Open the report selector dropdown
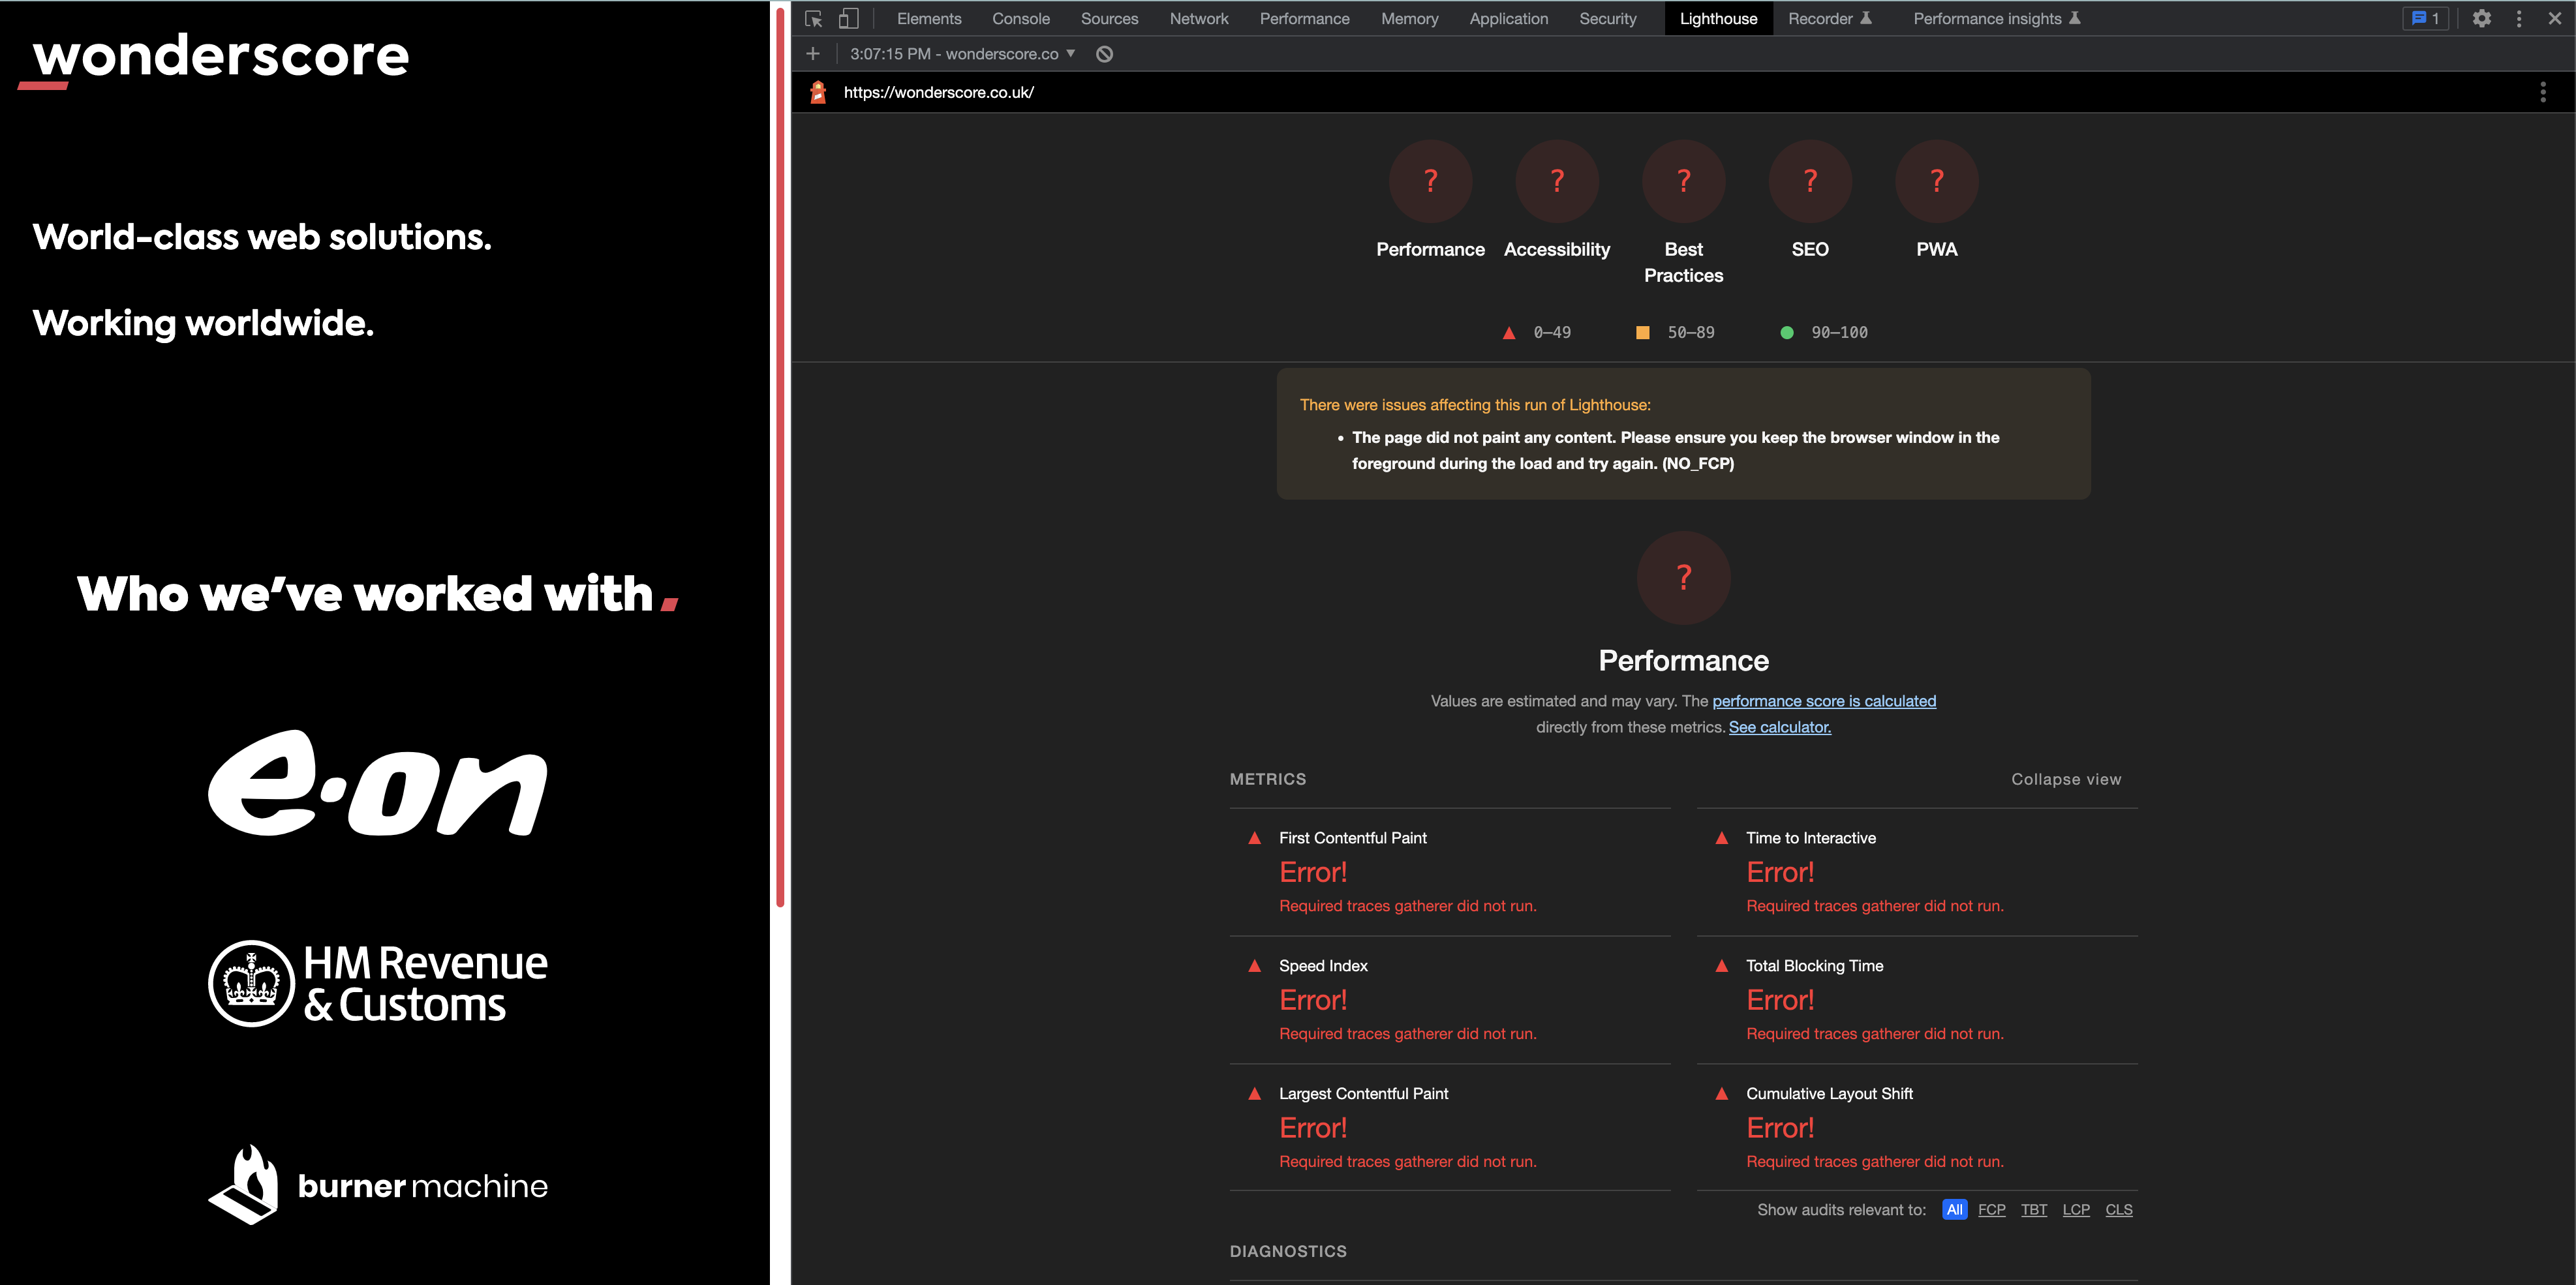 pos(962,54)
